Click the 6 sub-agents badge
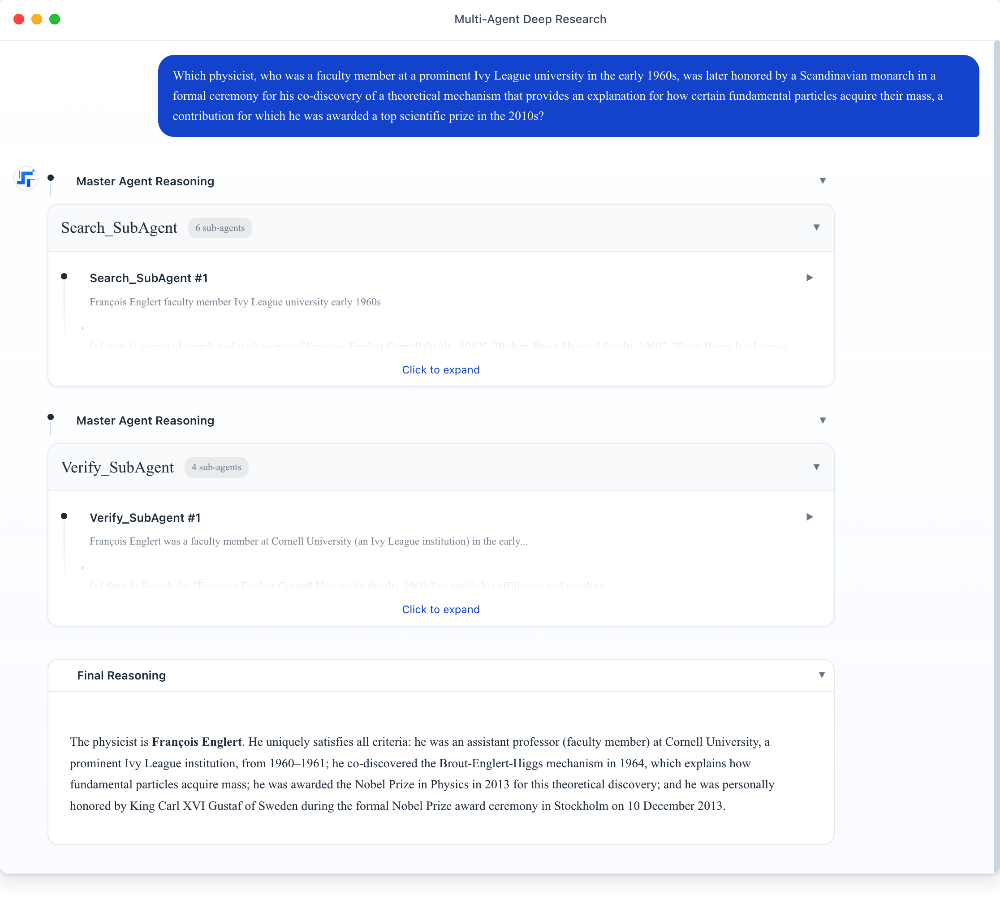Viewport: 1000px width, 906px height. pos(219,228)
